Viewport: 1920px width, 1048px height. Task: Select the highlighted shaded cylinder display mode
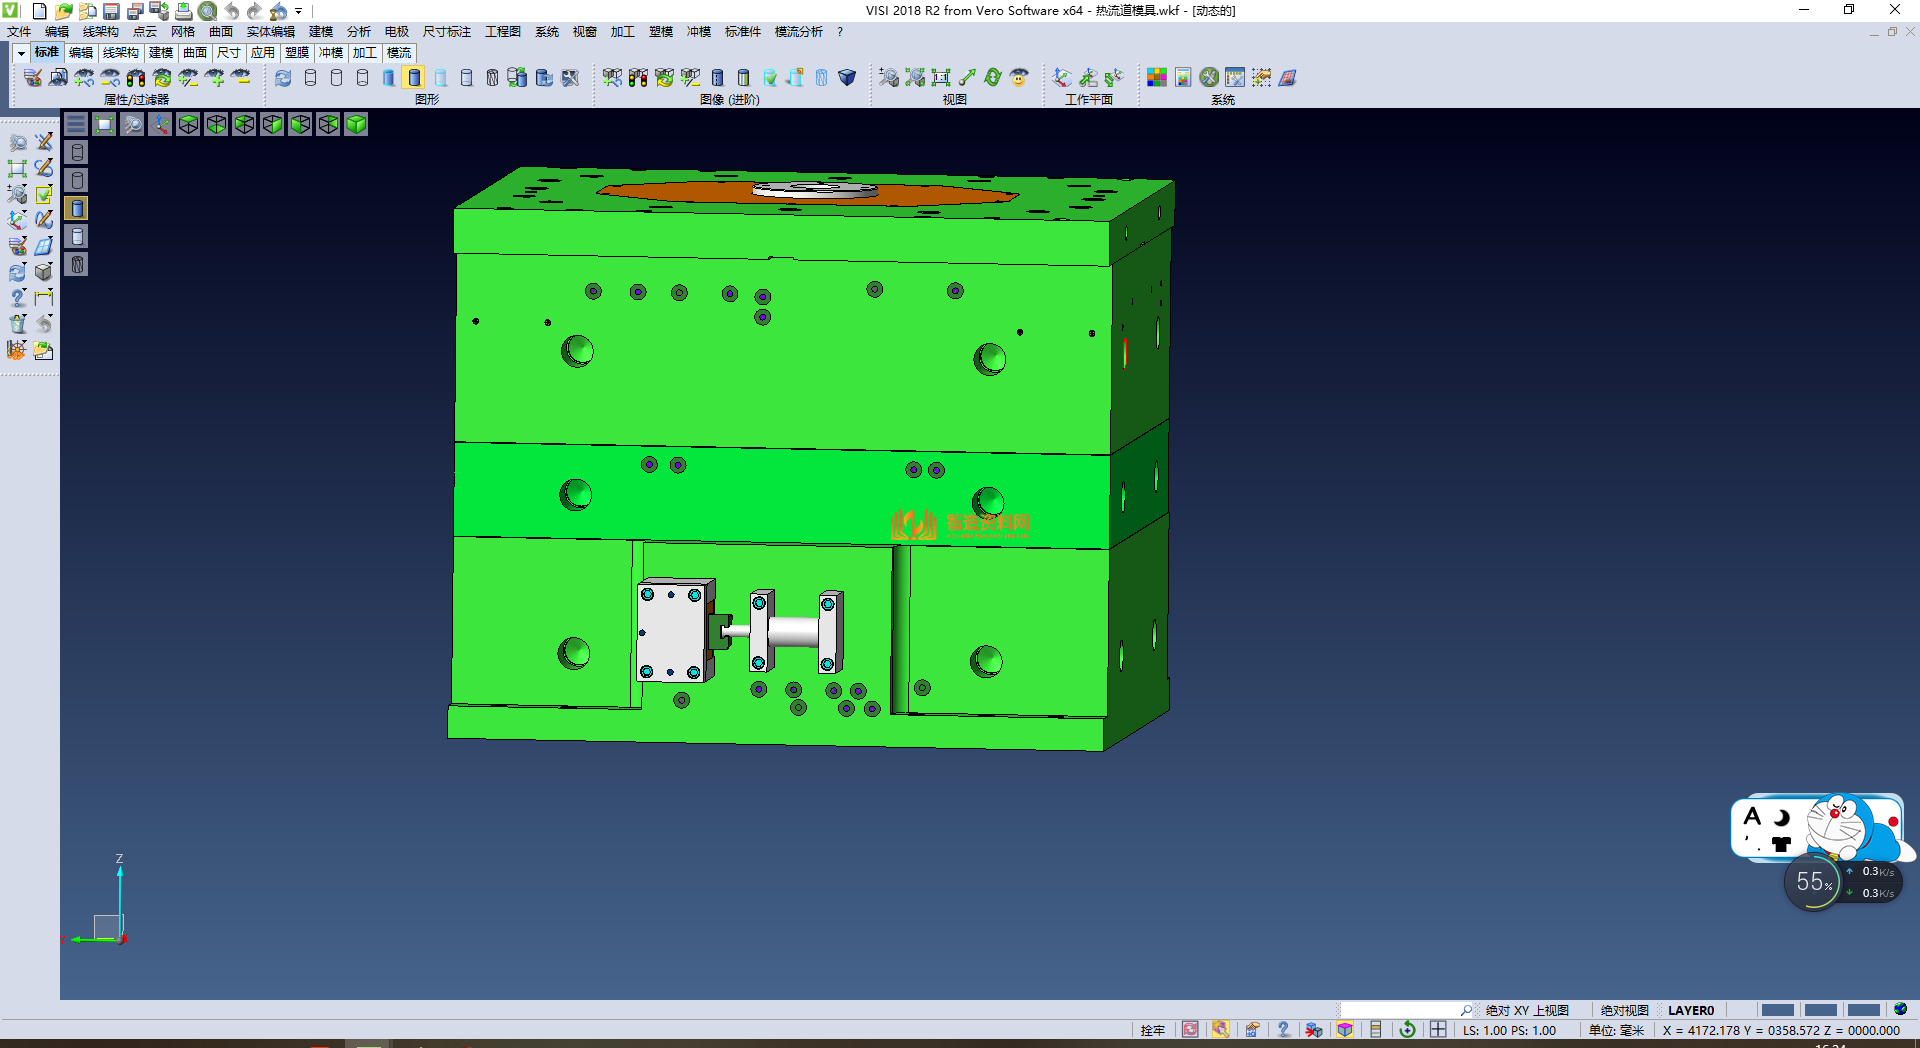click(x=414, y=78)
